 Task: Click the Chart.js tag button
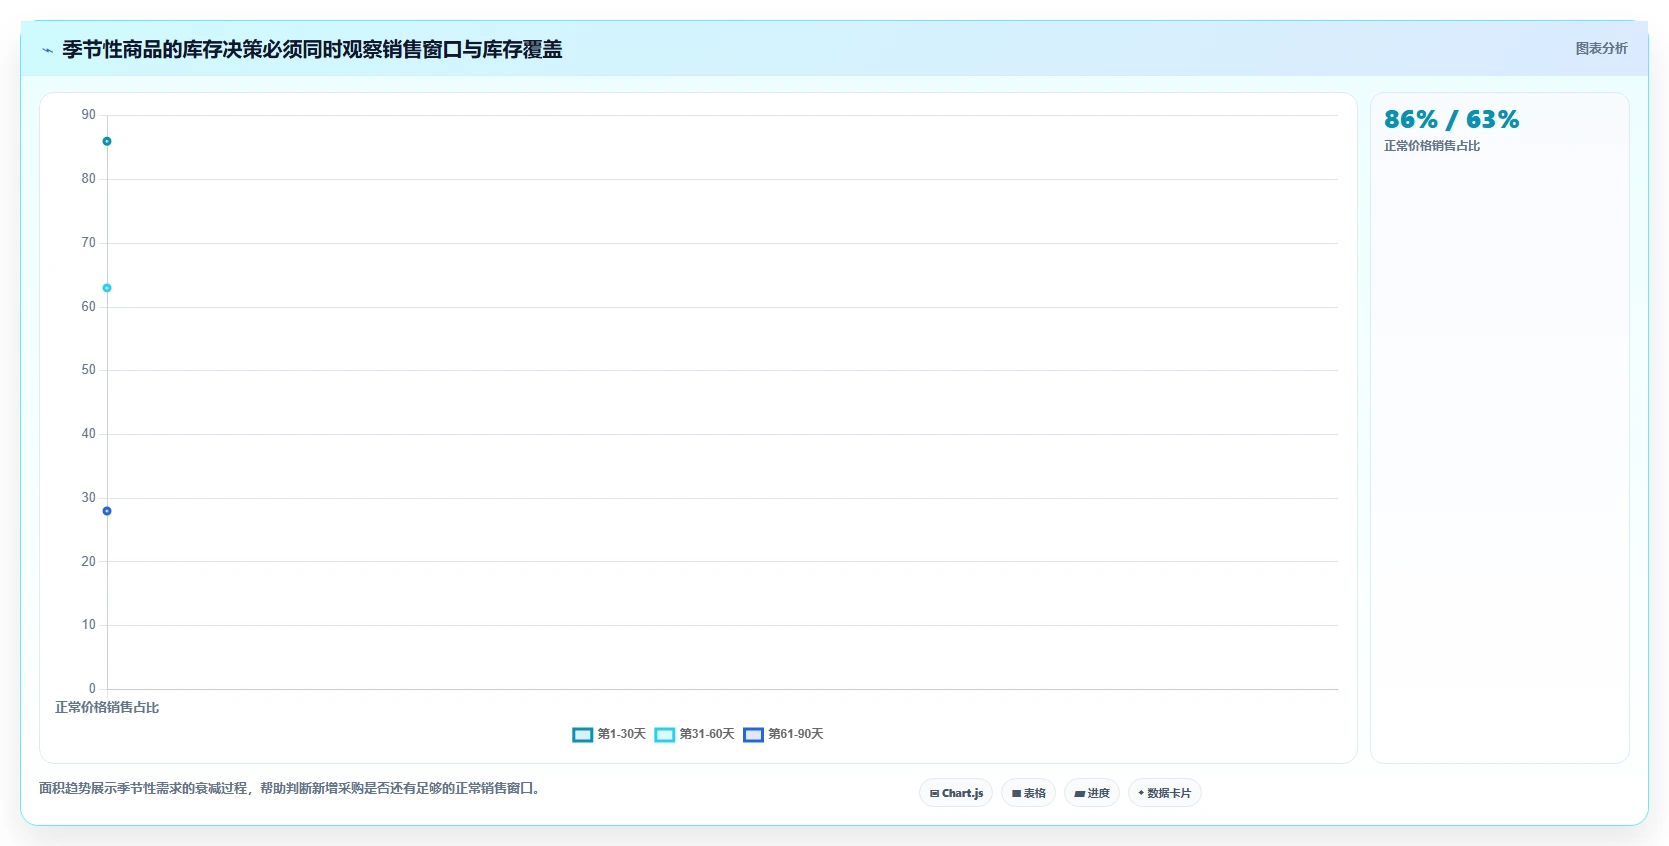coord(956,793)
